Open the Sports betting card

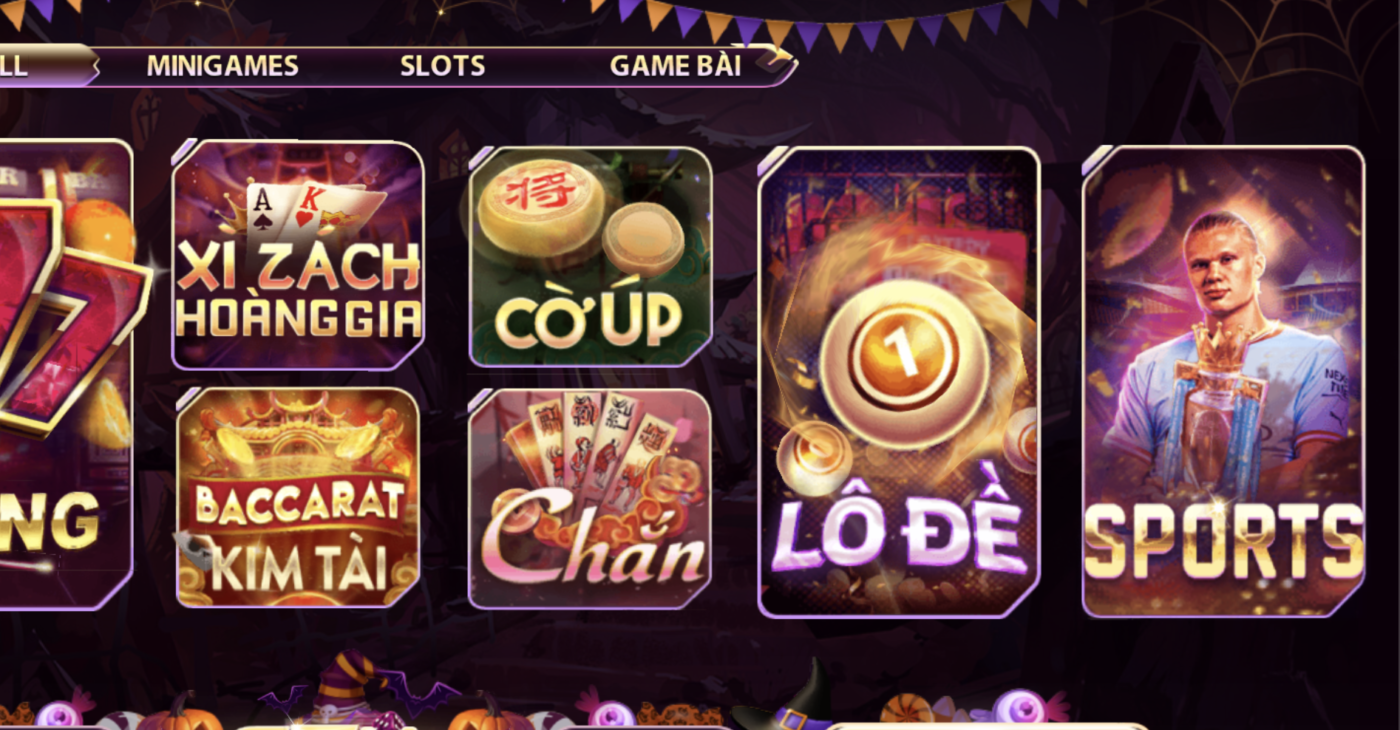1223,381
